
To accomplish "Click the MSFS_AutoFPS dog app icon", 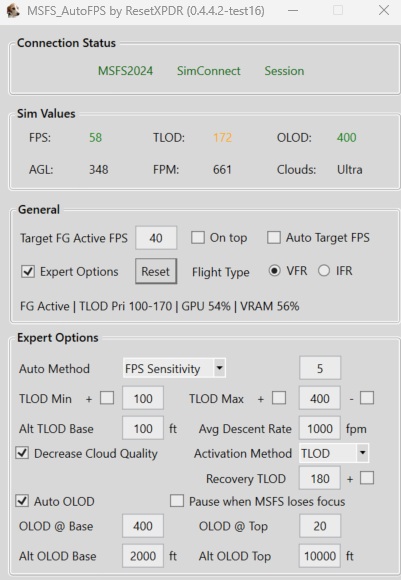I will tap(13, 11).
